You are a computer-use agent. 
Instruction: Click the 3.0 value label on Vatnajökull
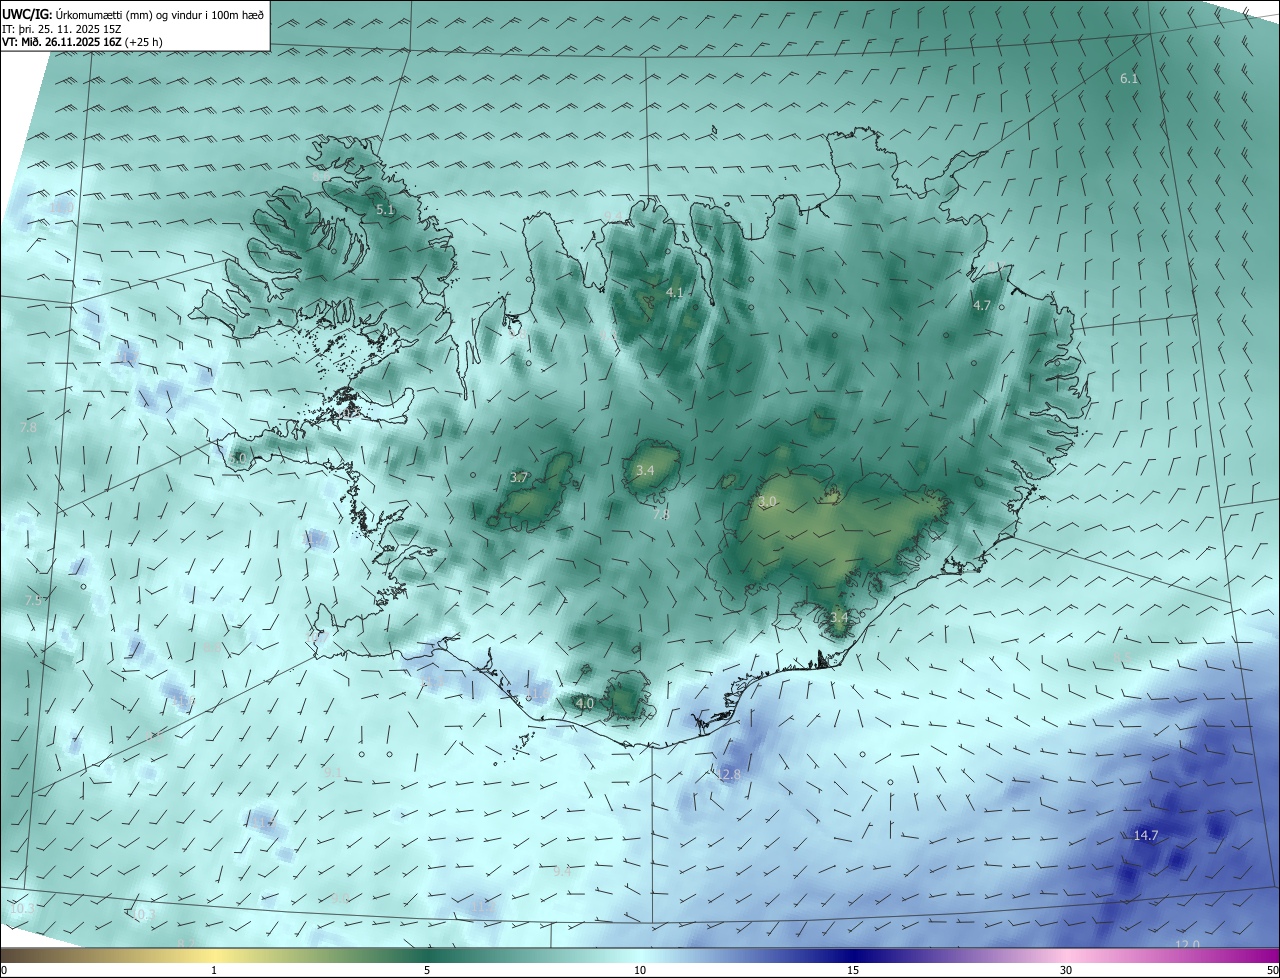point(768,501)
